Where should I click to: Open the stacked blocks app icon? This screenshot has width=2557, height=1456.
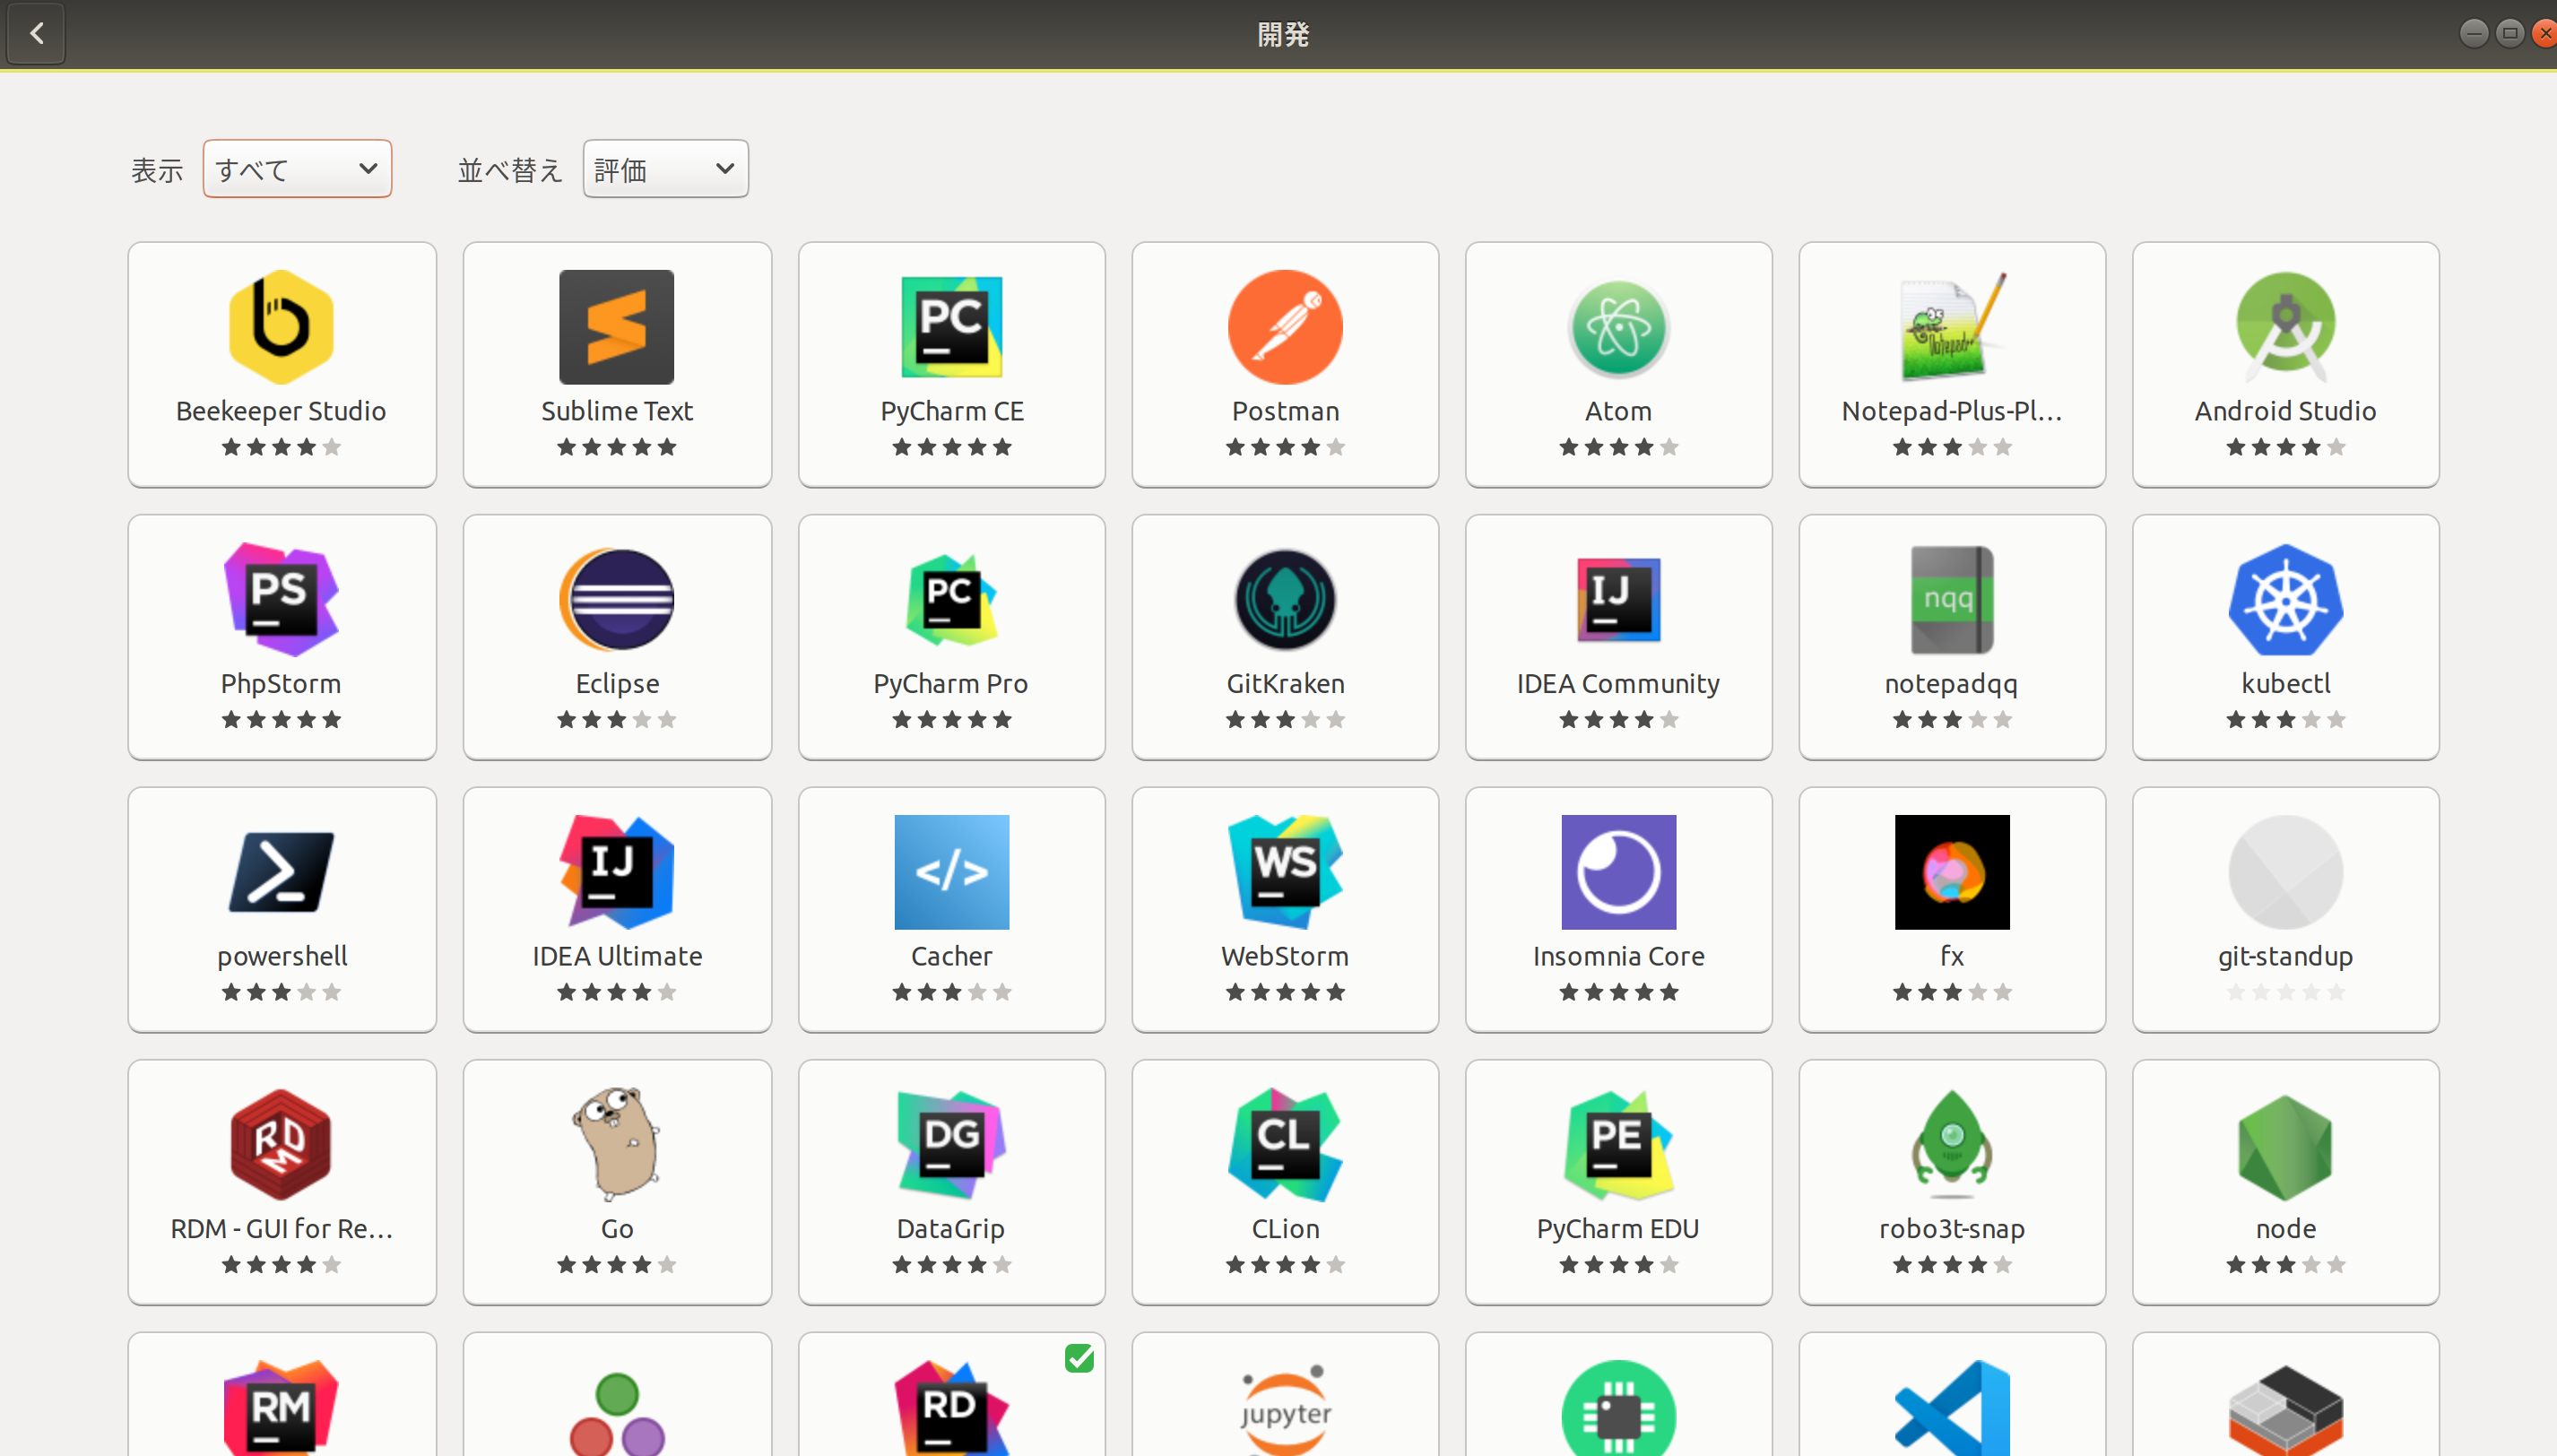(x=2285, y=1410)
